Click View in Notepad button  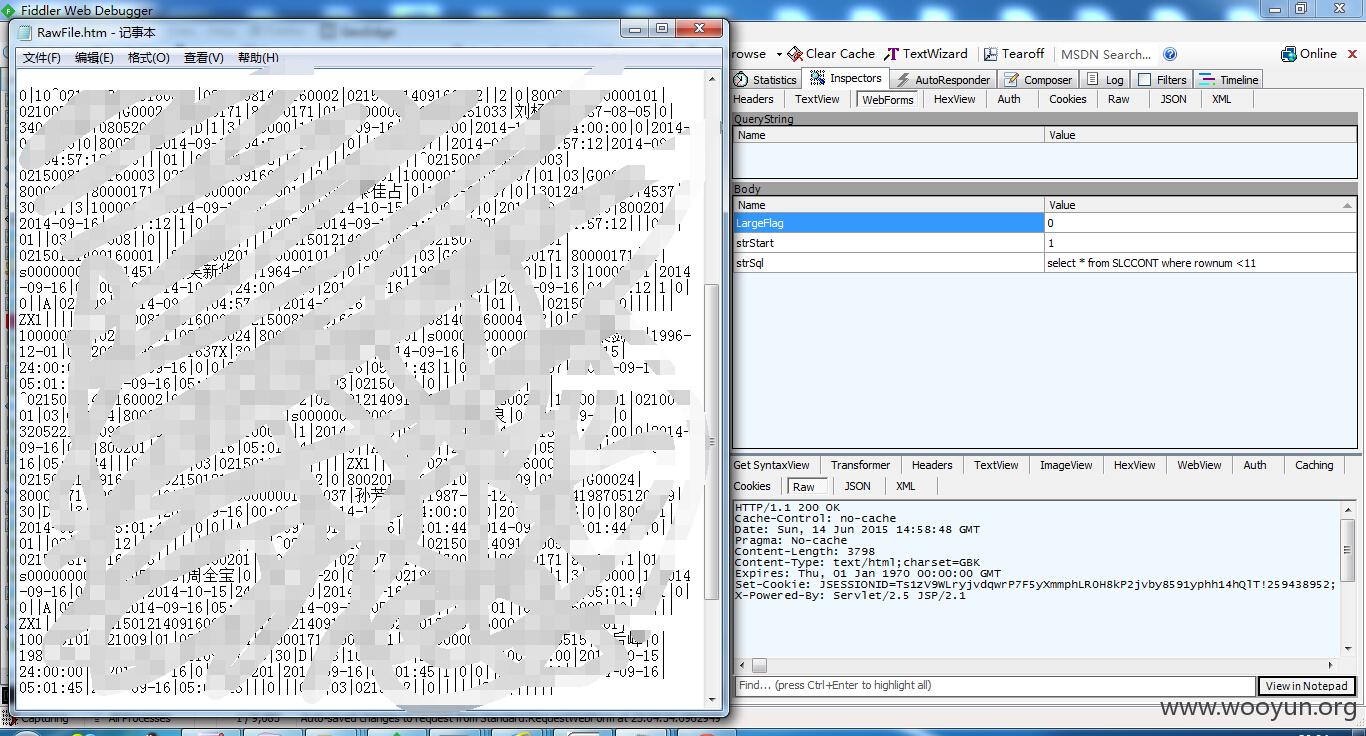pos(1307,685)
